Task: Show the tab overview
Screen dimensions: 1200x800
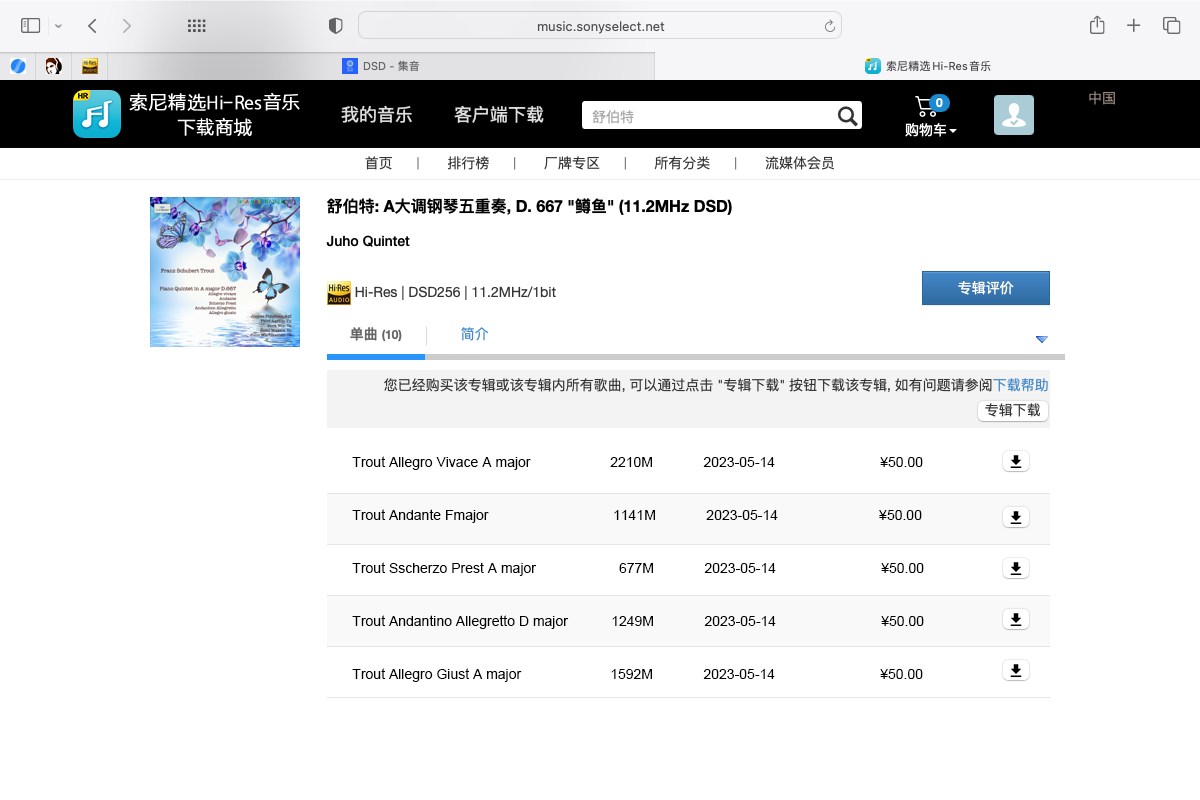Action: click(1171, 26)
